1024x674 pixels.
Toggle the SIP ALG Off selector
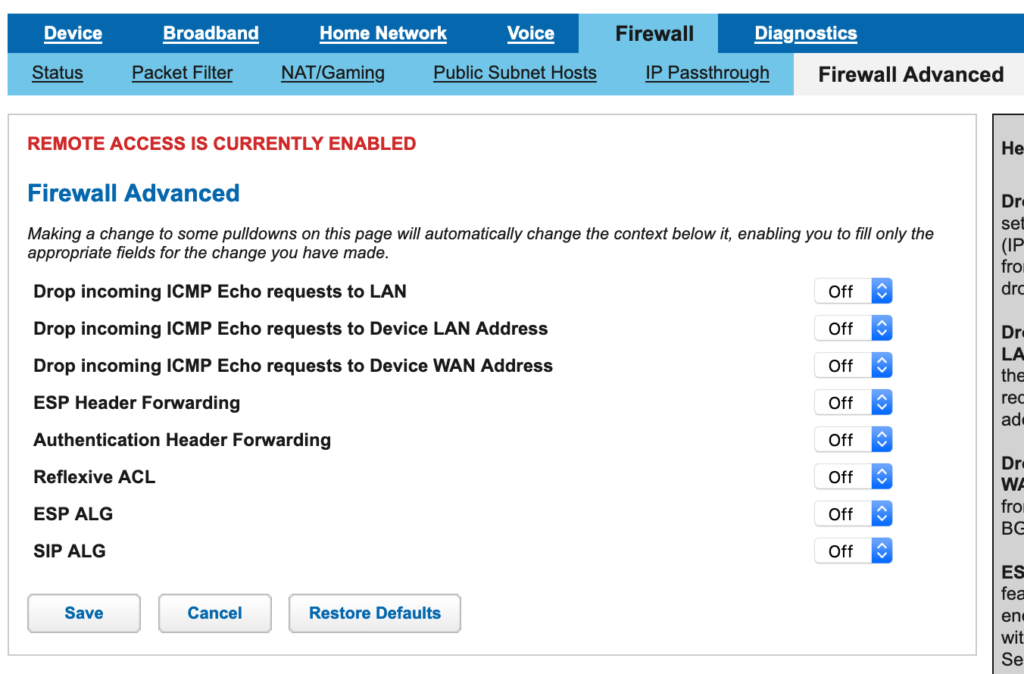[x=853, y=551]
